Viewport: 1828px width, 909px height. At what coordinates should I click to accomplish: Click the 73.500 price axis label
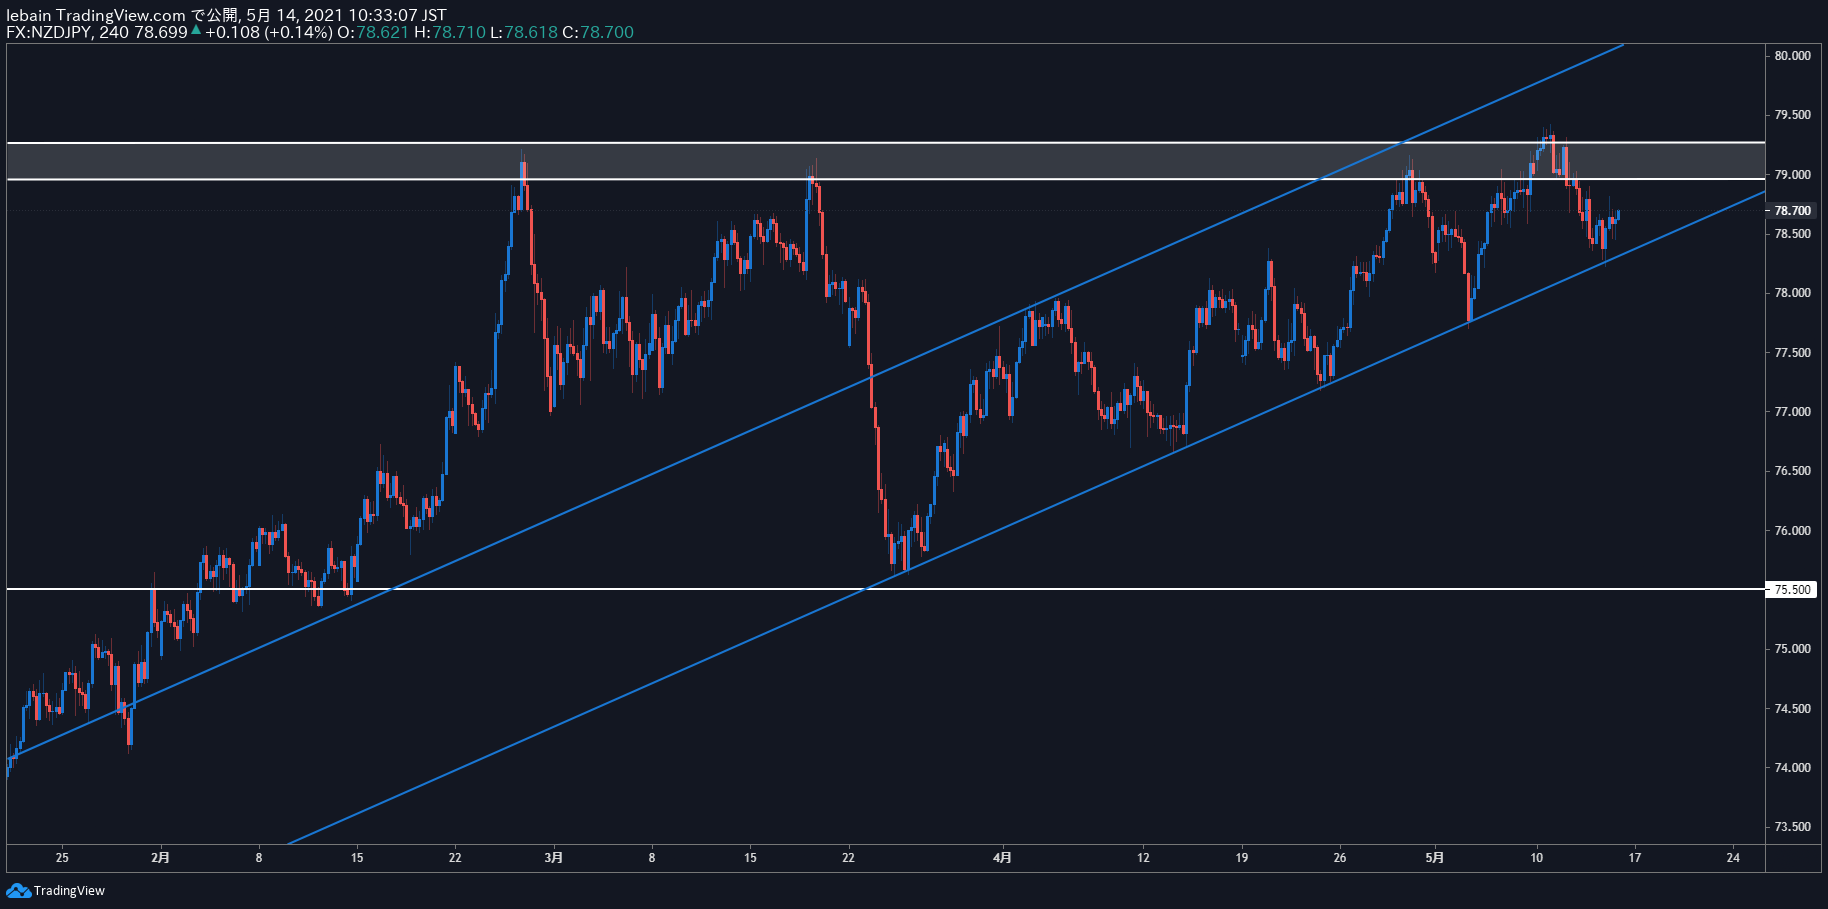tap(1792, 827)
